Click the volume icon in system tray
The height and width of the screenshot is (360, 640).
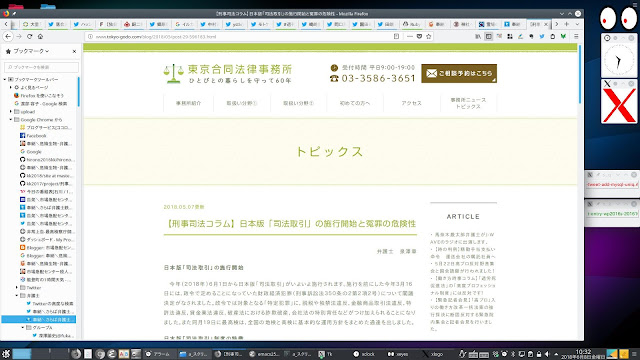click(547, 354)
